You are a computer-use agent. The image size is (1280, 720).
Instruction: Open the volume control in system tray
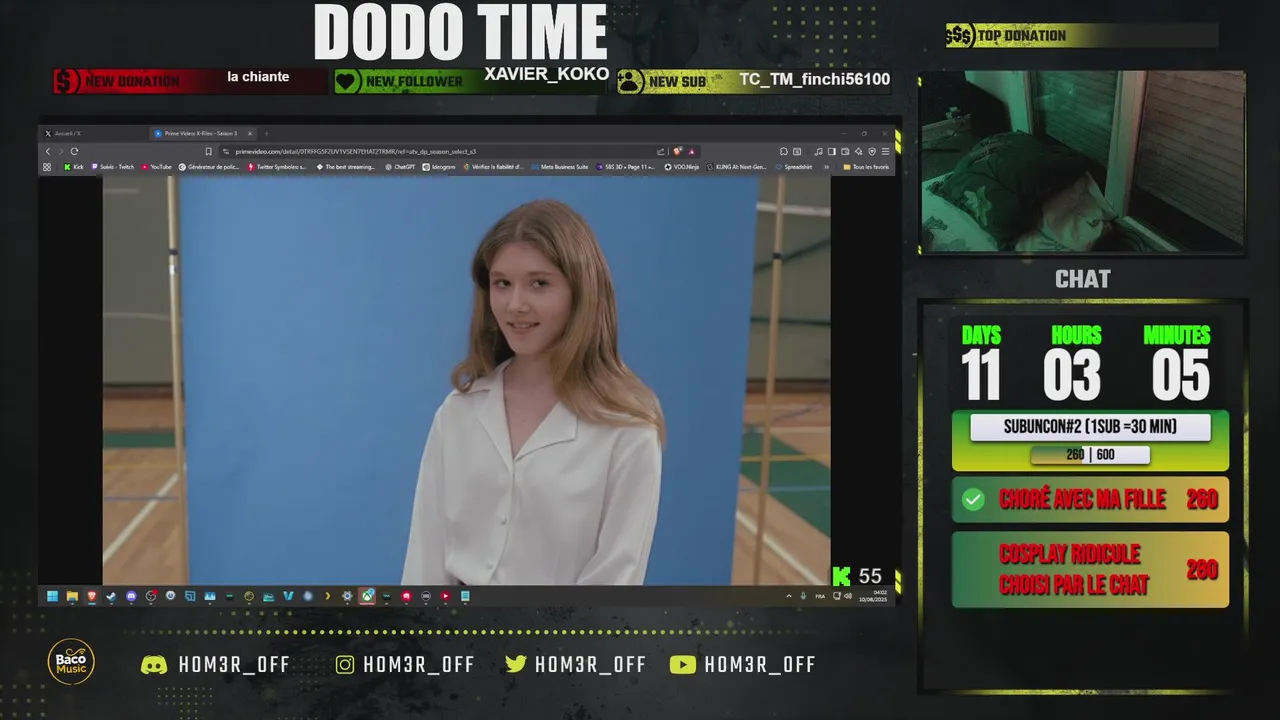[848, 596]
